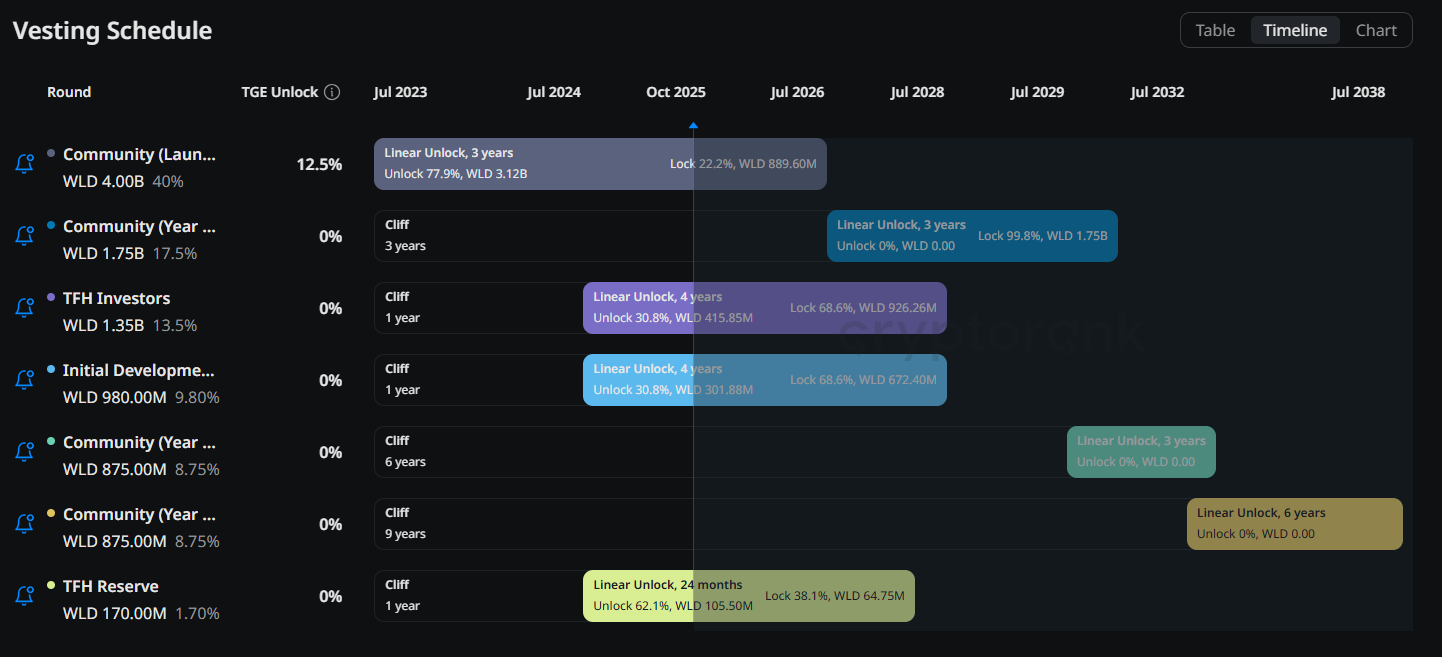Click the TGE Unlock column header
The height and width of the screenshot is (657, 1442).
(x=280, y=92)
